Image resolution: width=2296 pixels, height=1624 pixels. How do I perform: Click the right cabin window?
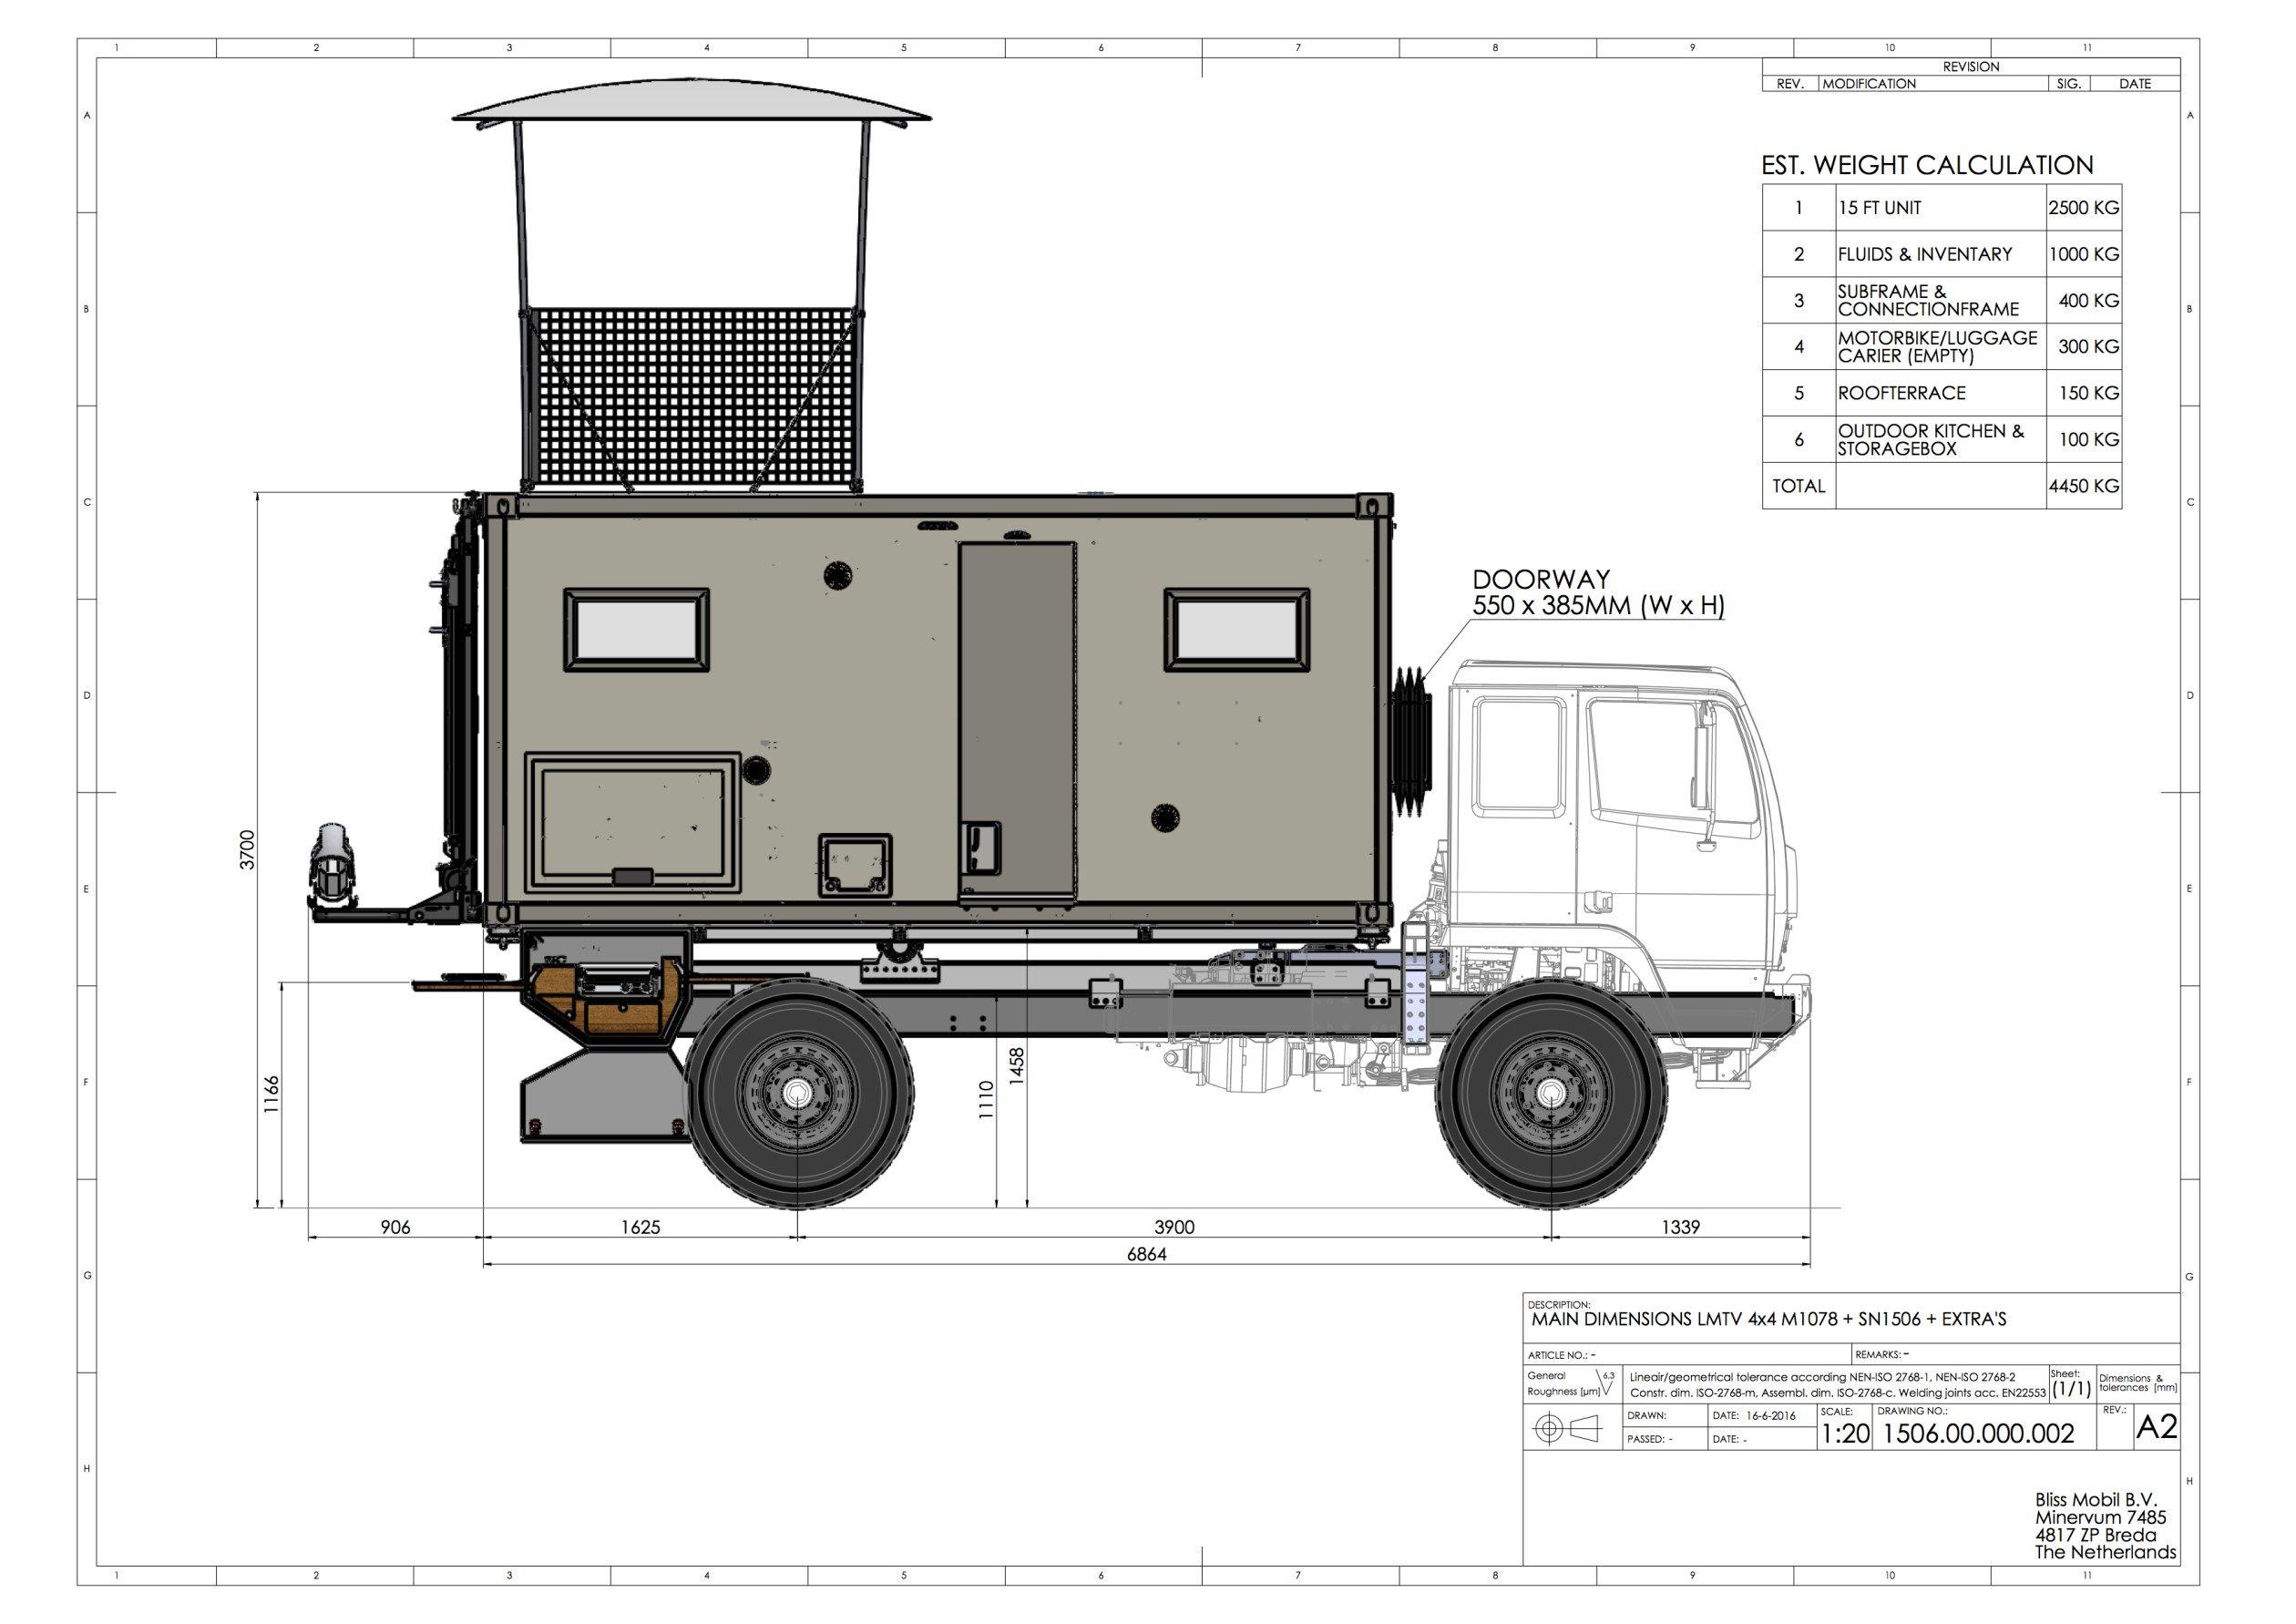pos(1237,630)
